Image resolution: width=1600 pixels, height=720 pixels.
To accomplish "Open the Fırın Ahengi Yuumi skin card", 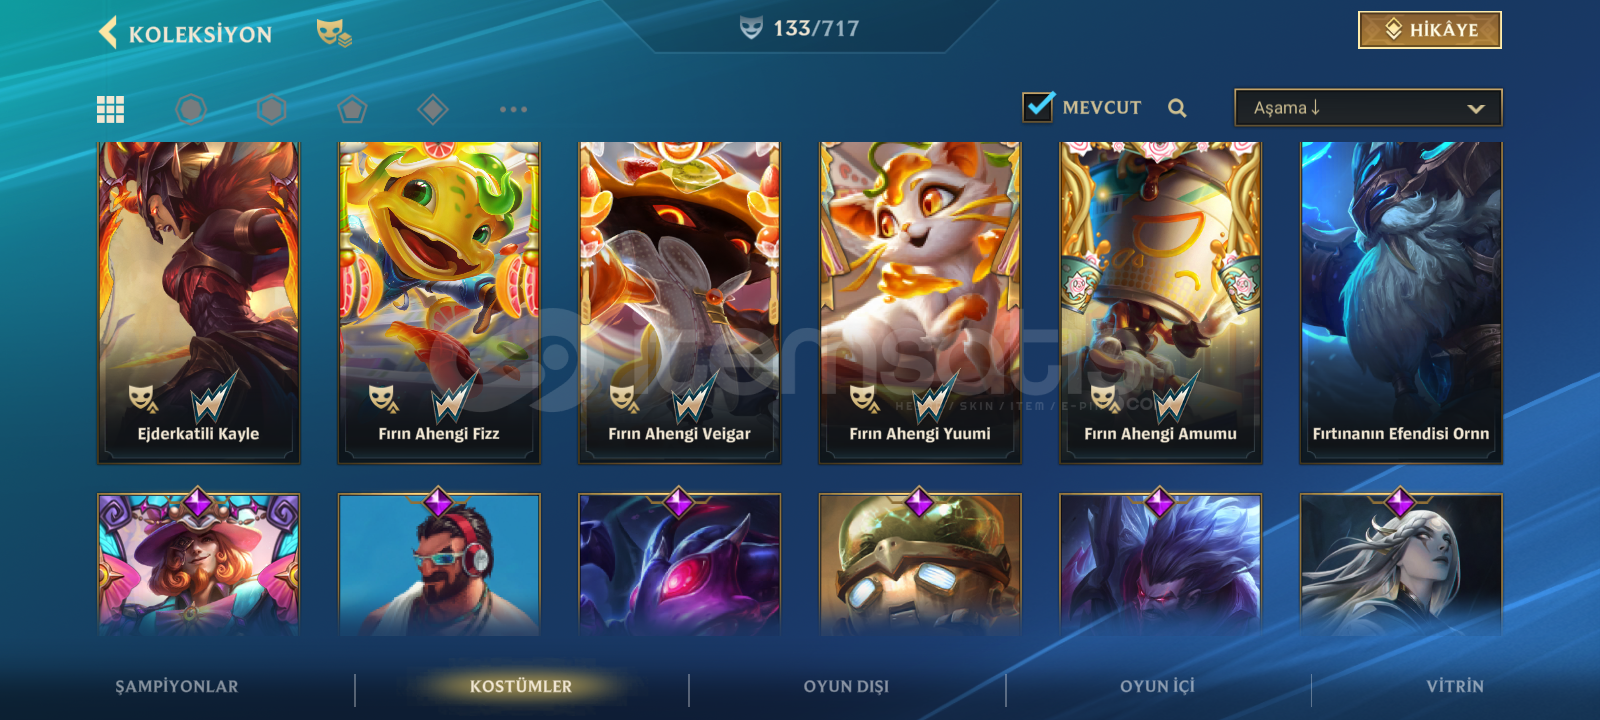I will click(920, 302).
